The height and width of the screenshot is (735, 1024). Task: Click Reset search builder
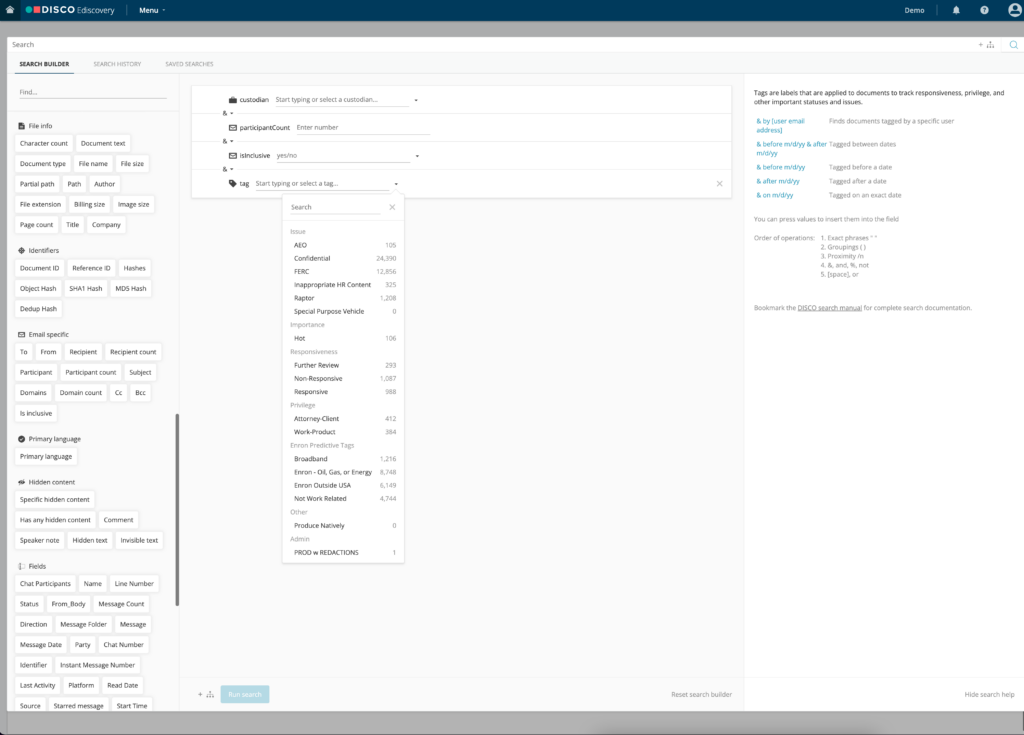point(701,694)
